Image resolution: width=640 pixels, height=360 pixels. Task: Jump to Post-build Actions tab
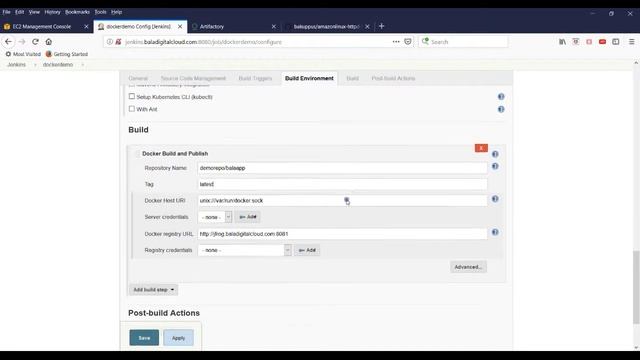coord(393,78)
